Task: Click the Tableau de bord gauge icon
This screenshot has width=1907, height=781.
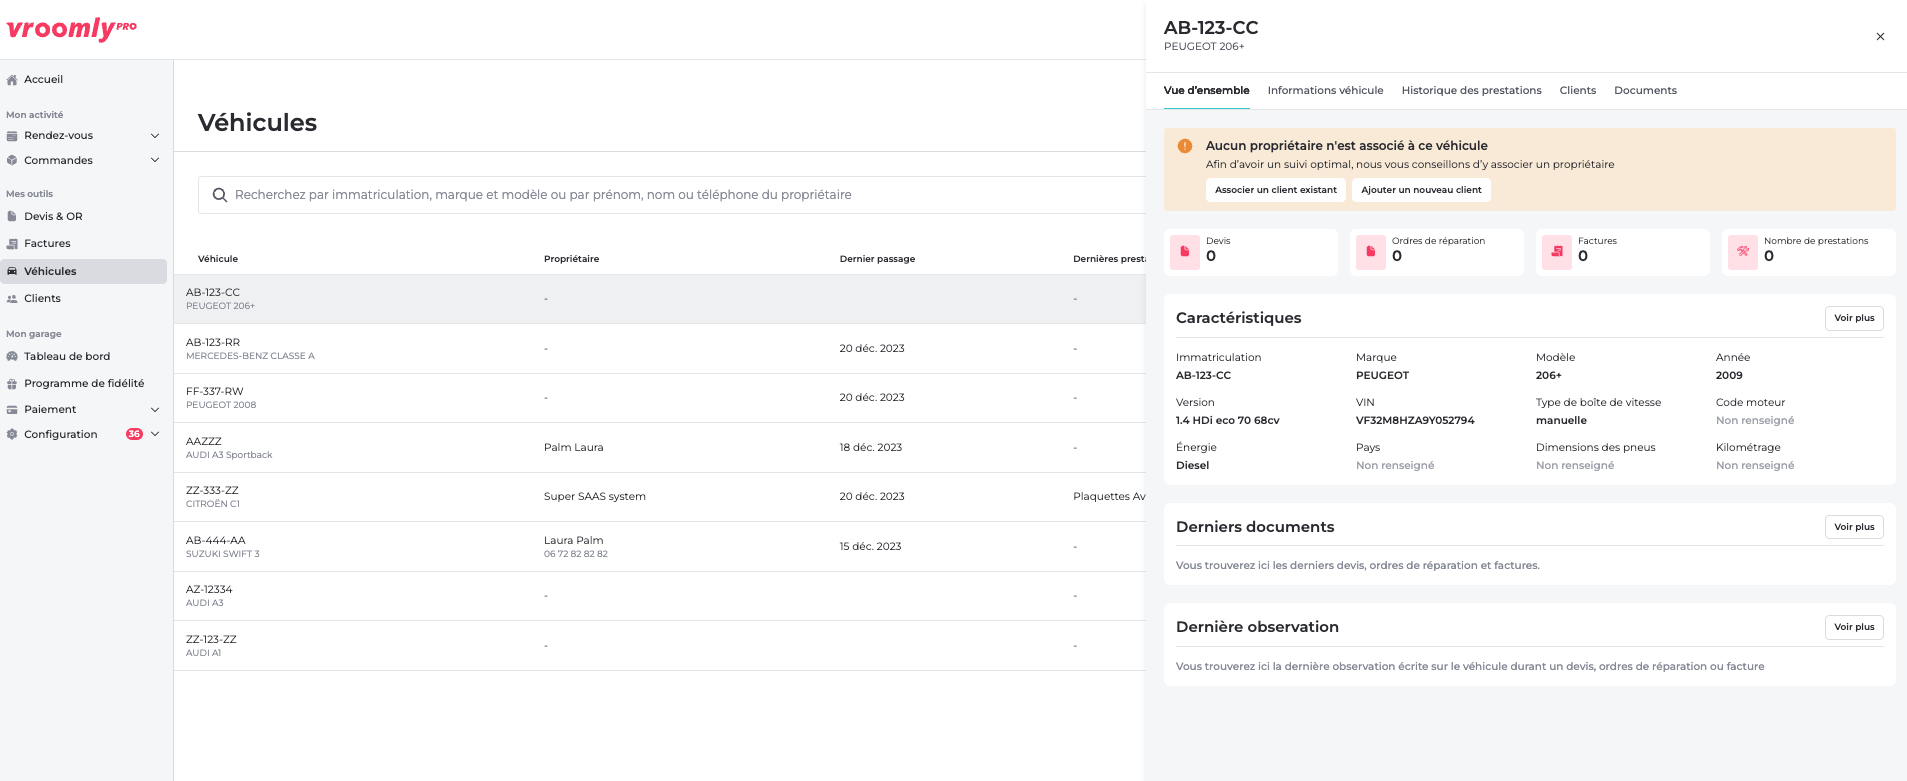Action: pos(12,357)
